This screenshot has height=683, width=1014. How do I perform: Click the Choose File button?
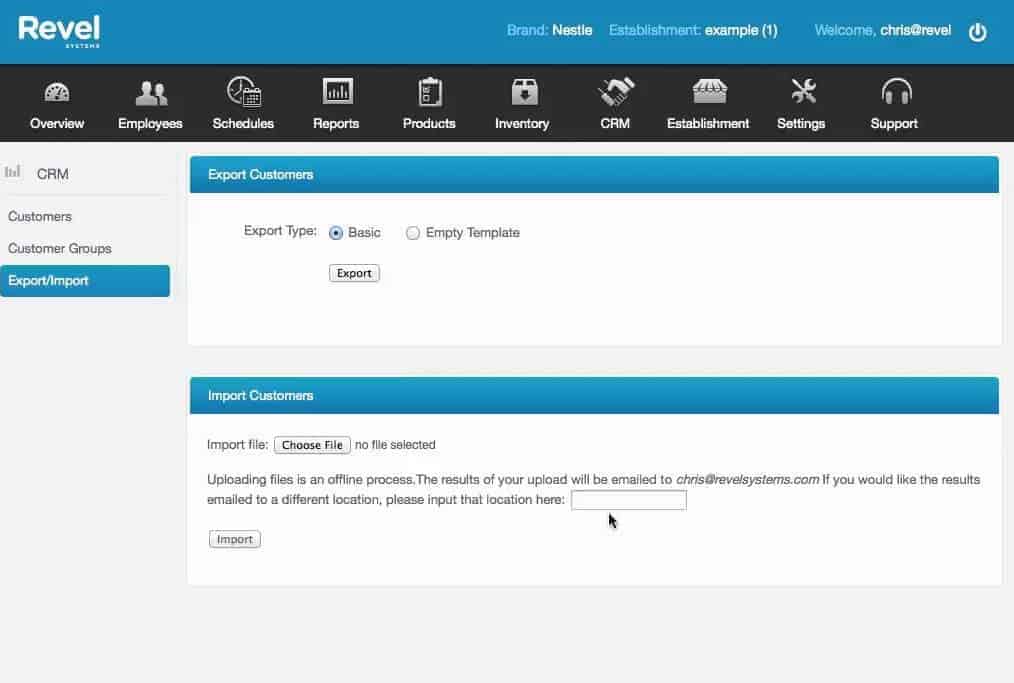pyautogui.click(x=312, y=445)
